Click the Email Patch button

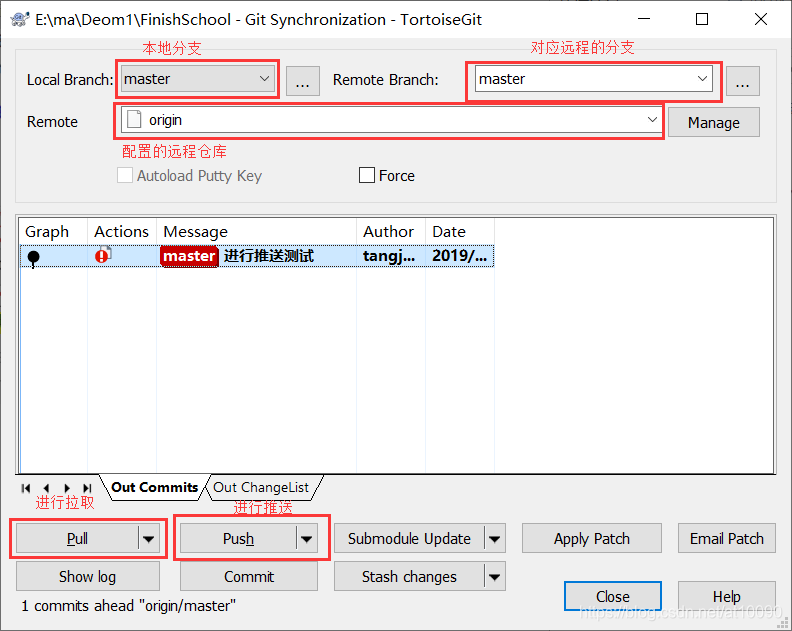727,539
